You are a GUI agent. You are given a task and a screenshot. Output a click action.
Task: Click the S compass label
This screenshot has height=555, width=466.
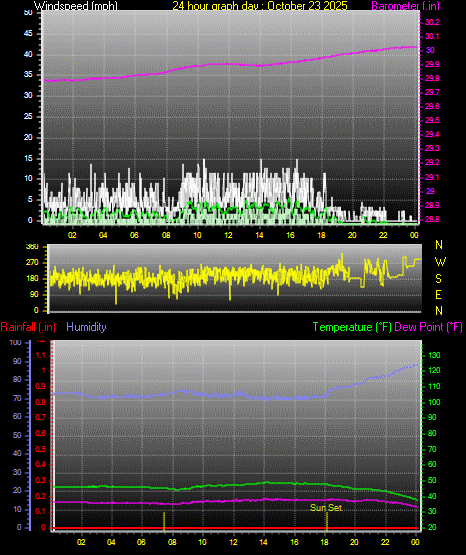click(x=438, y=279)
